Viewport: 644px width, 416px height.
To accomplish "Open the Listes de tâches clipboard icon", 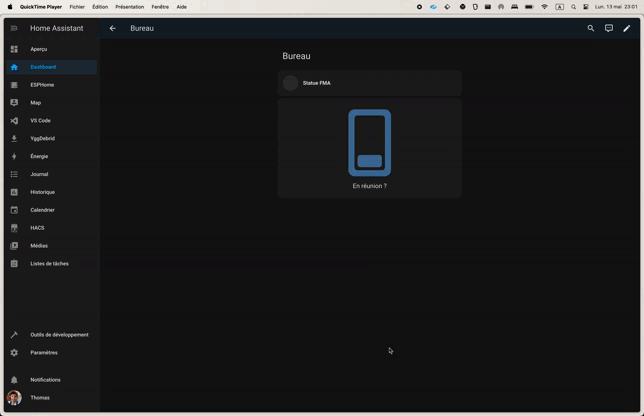I will [x=14, y=264].
